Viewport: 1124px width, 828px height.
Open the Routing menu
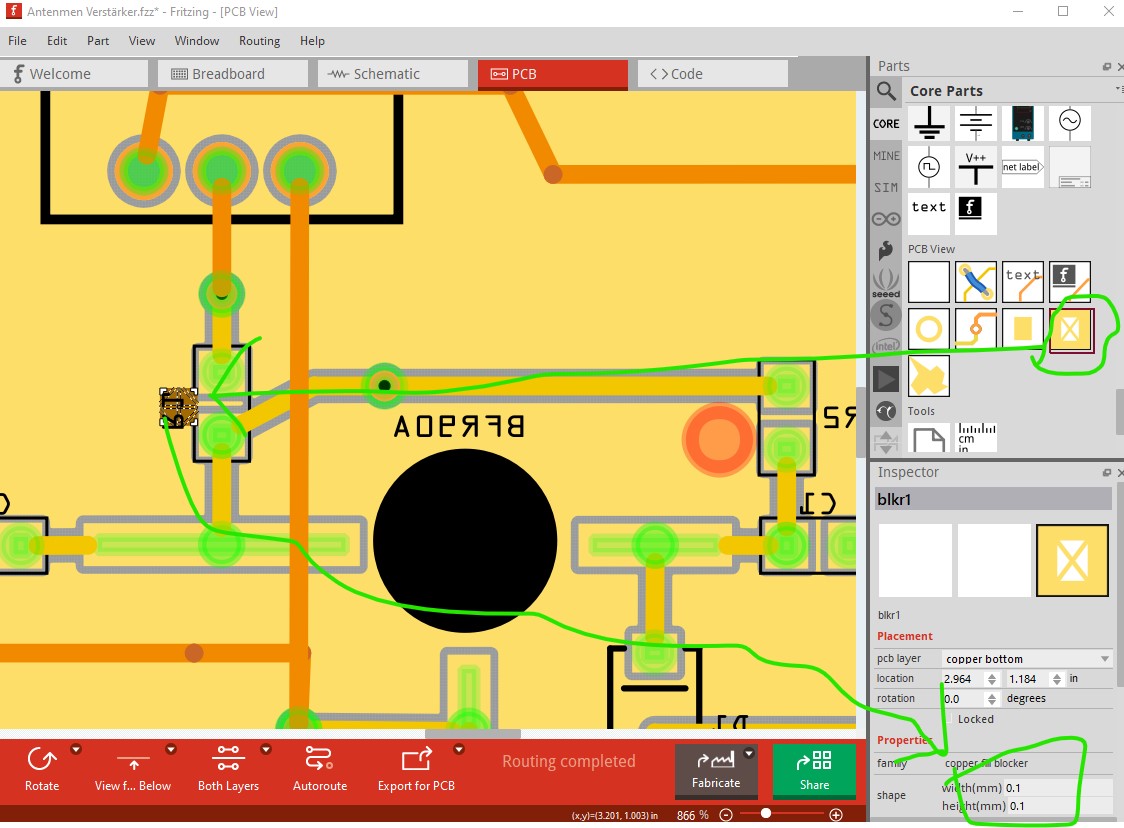pos(259,41)
